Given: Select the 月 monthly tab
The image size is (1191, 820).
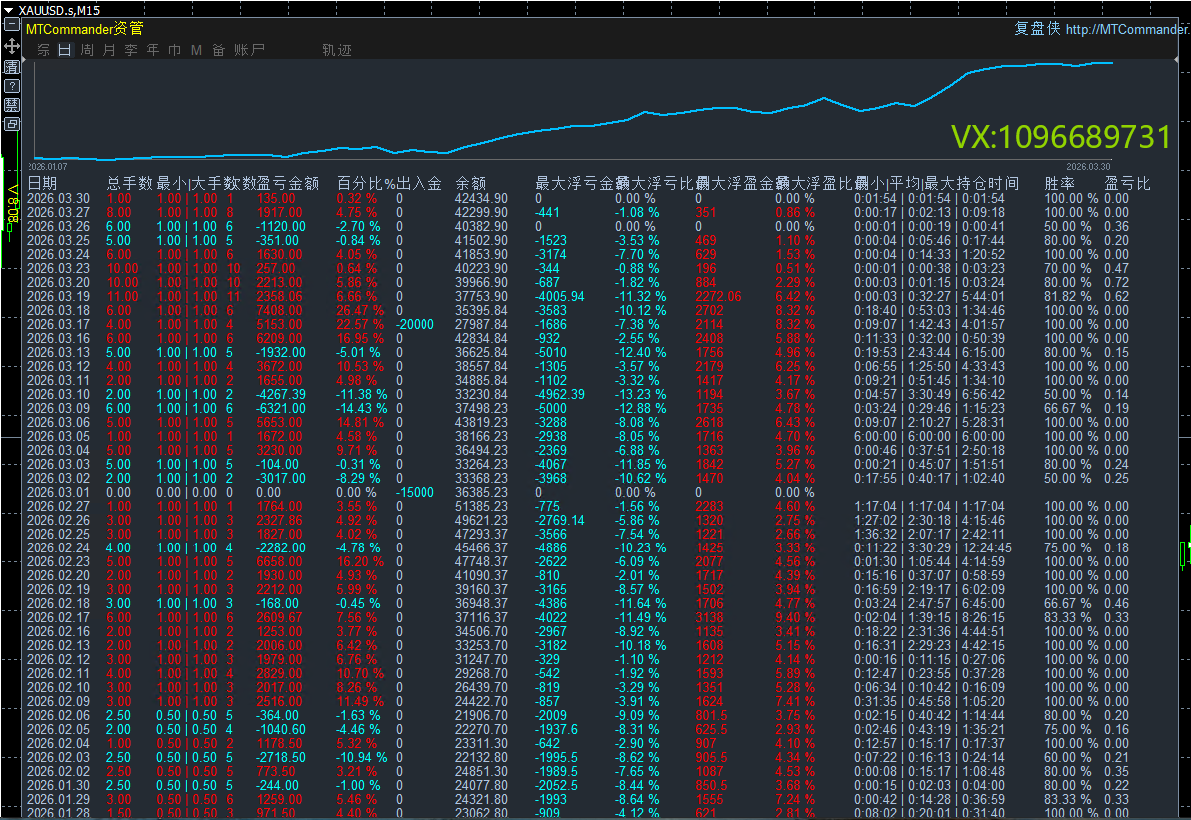Looking at the screenshot, I should point(109,50).
